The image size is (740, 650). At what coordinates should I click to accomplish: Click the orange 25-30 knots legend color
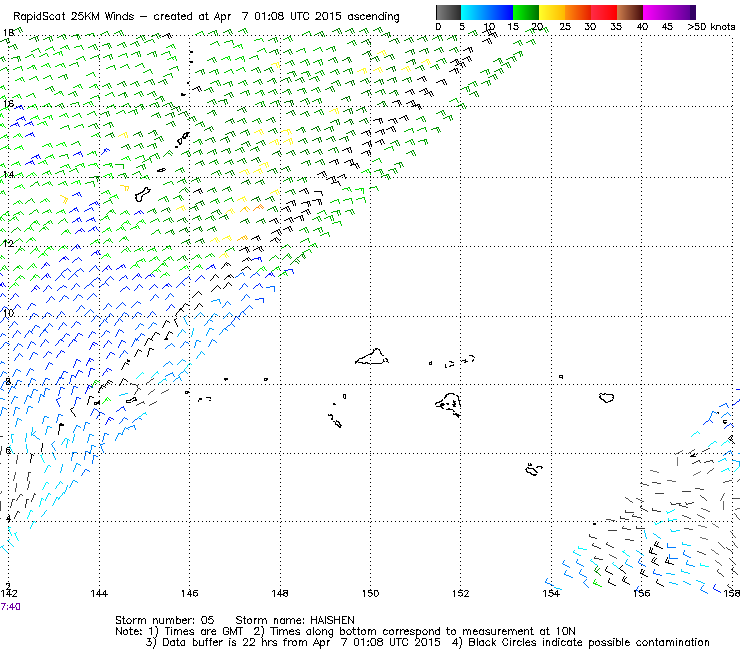pos(578,12)
